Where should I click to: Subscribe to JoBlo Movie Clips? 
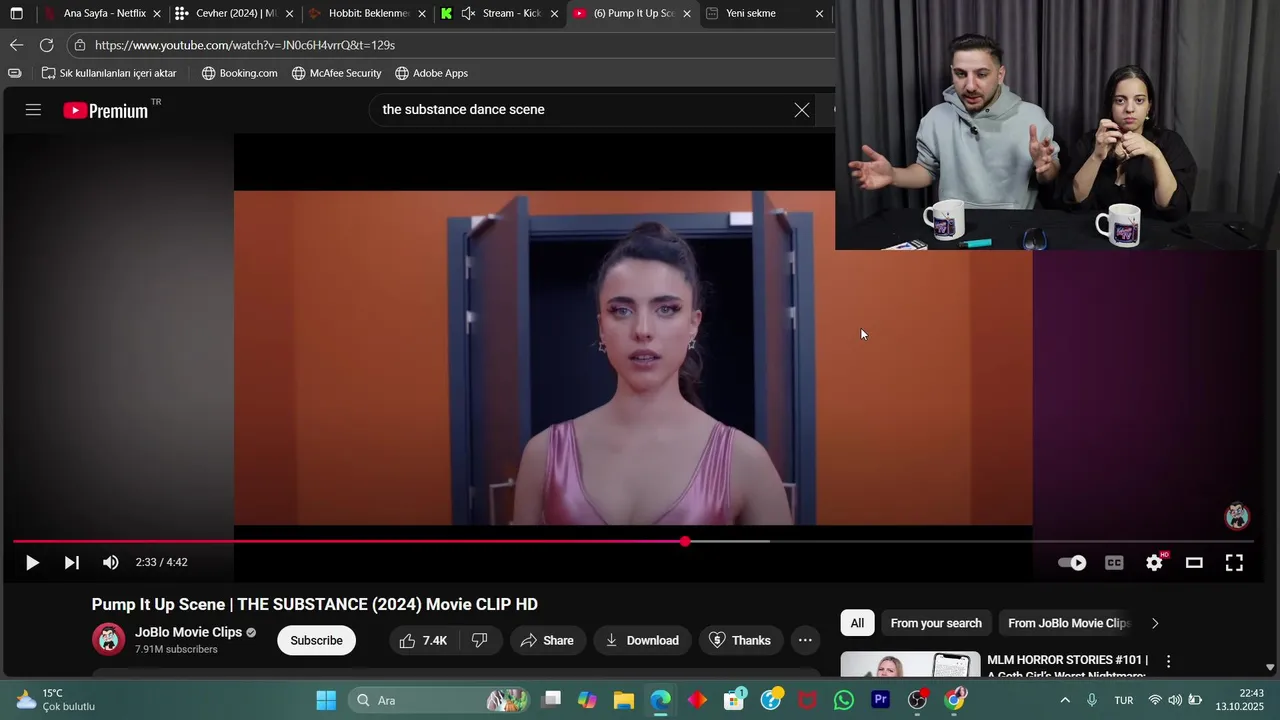tap(316, 641)
